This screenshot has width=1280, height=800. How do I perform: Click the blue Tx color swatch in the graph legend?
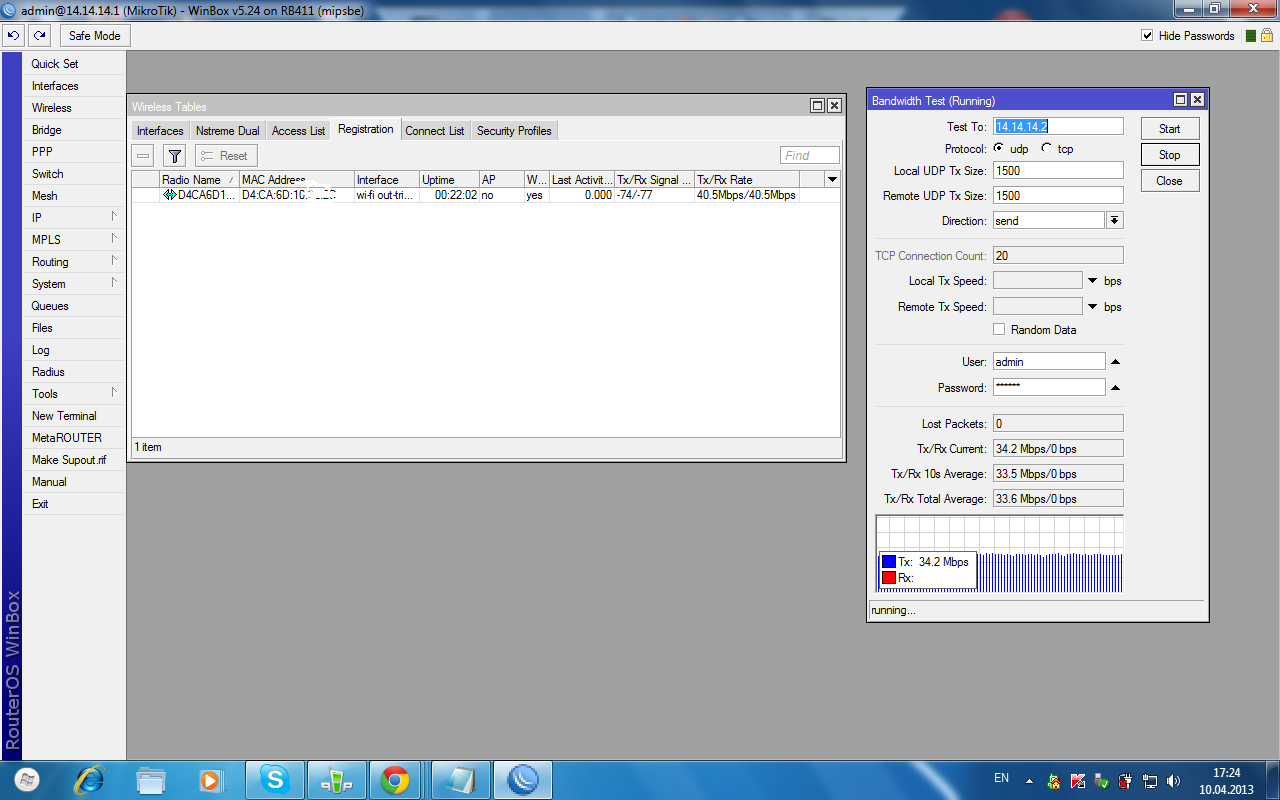click(889, 562)
